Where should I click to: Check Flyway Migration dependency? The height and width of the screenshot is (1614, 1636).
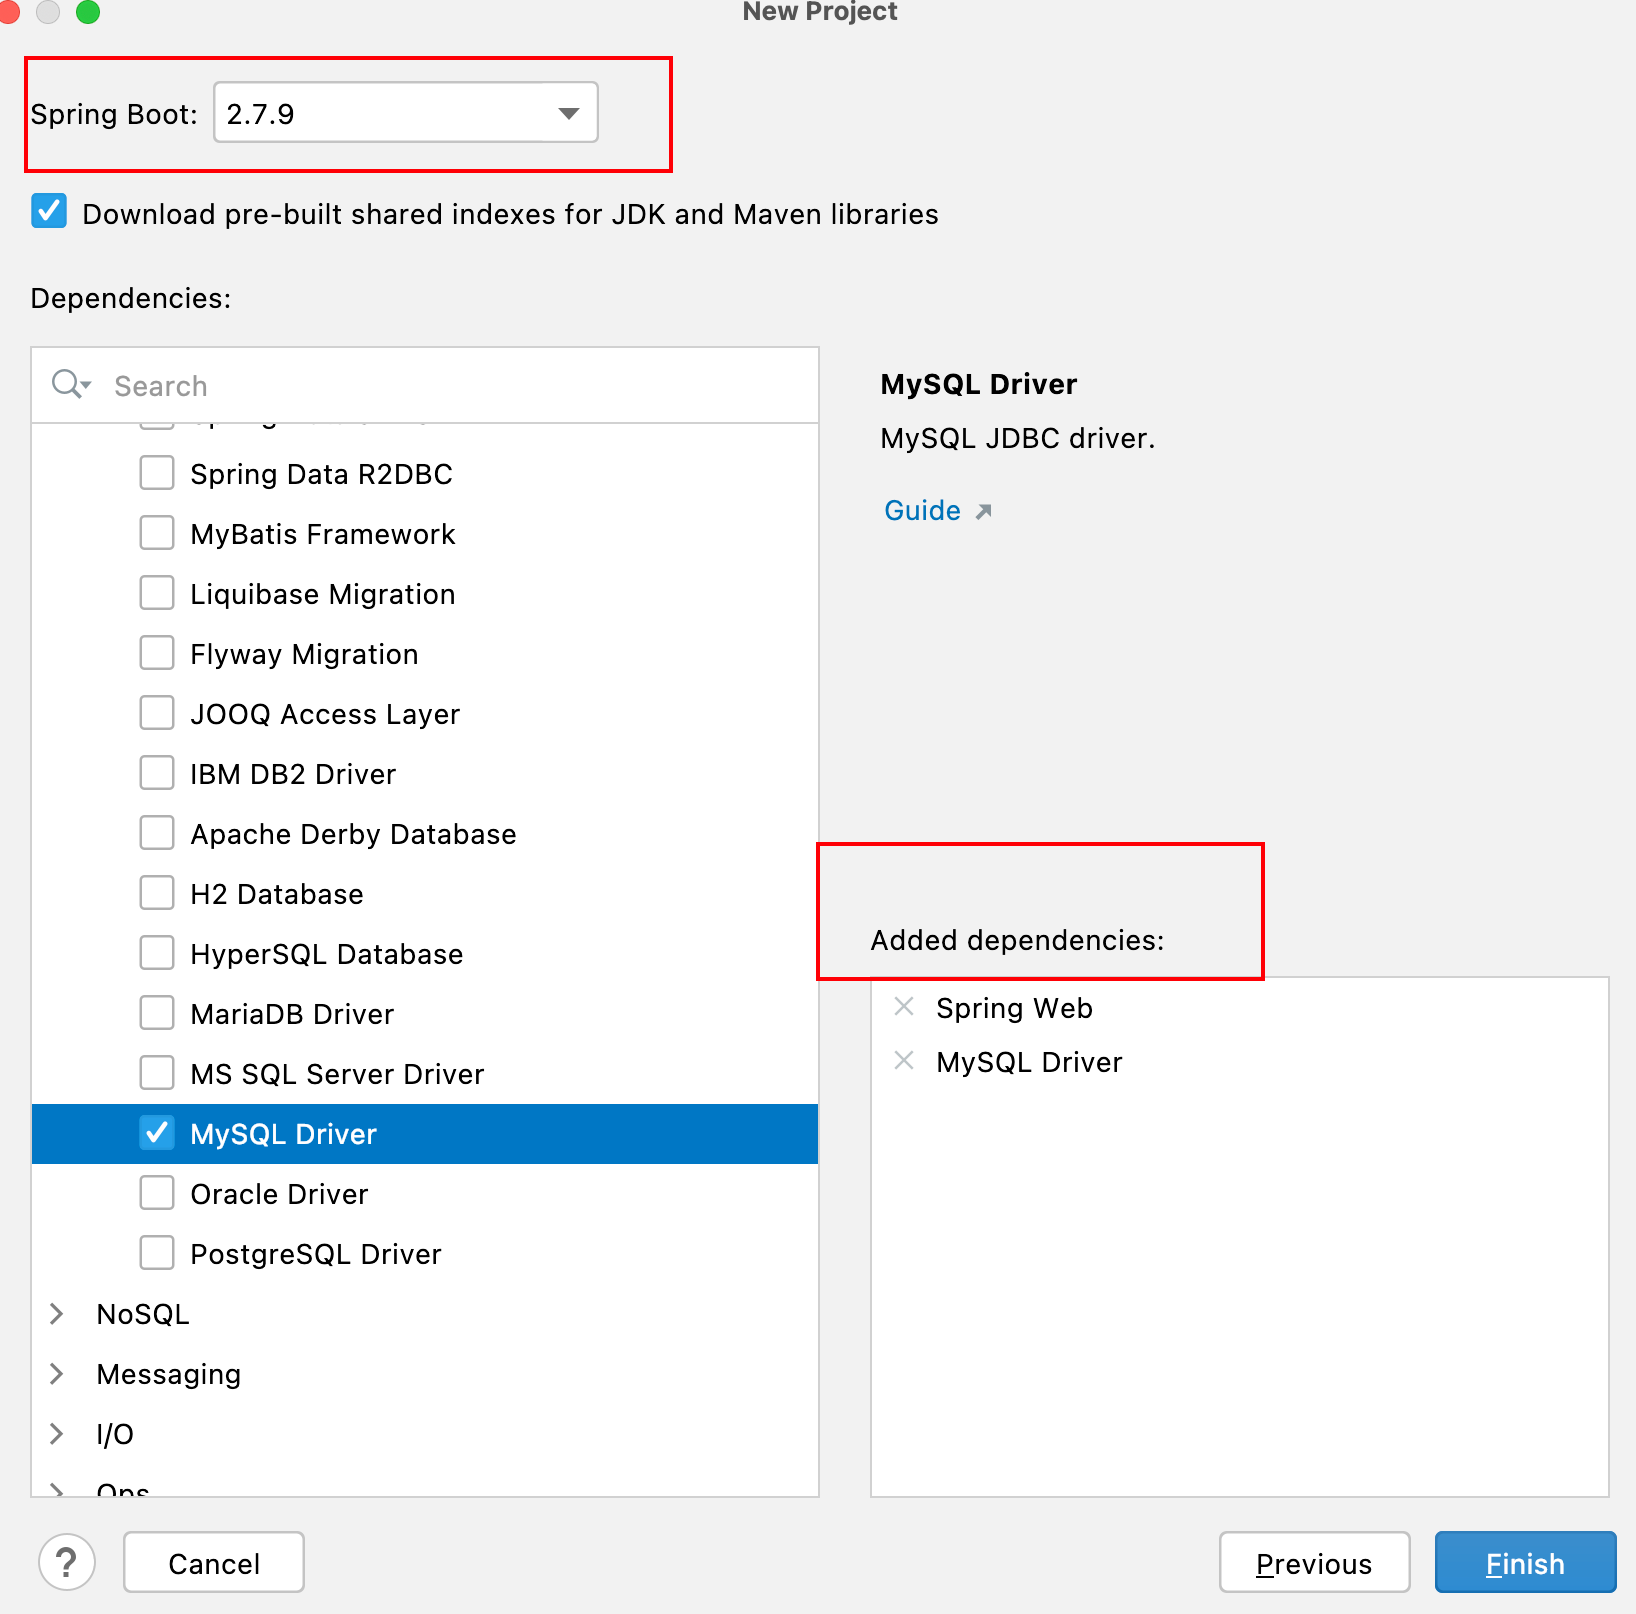157,653
